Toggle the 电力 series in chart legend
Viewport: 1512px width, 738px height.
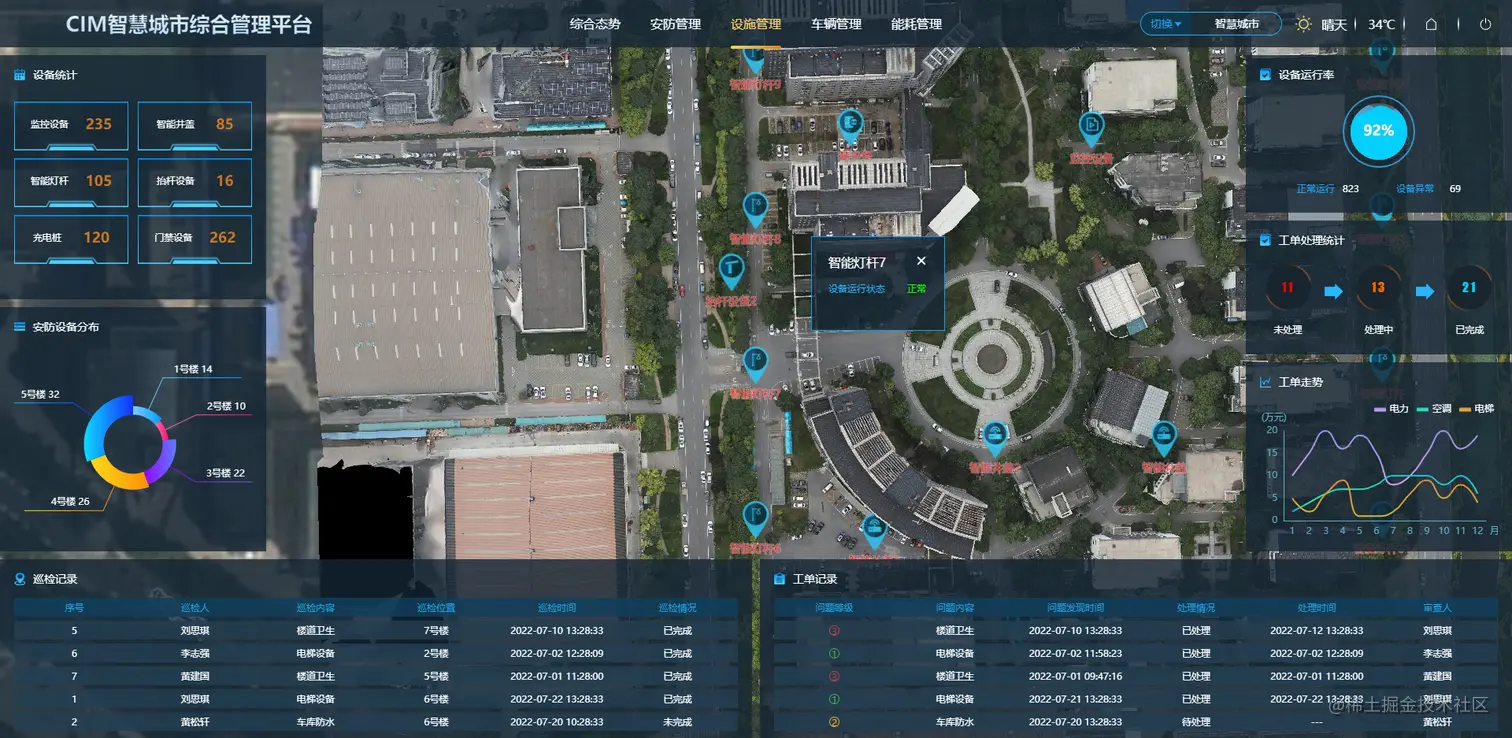pos(1391,409)
